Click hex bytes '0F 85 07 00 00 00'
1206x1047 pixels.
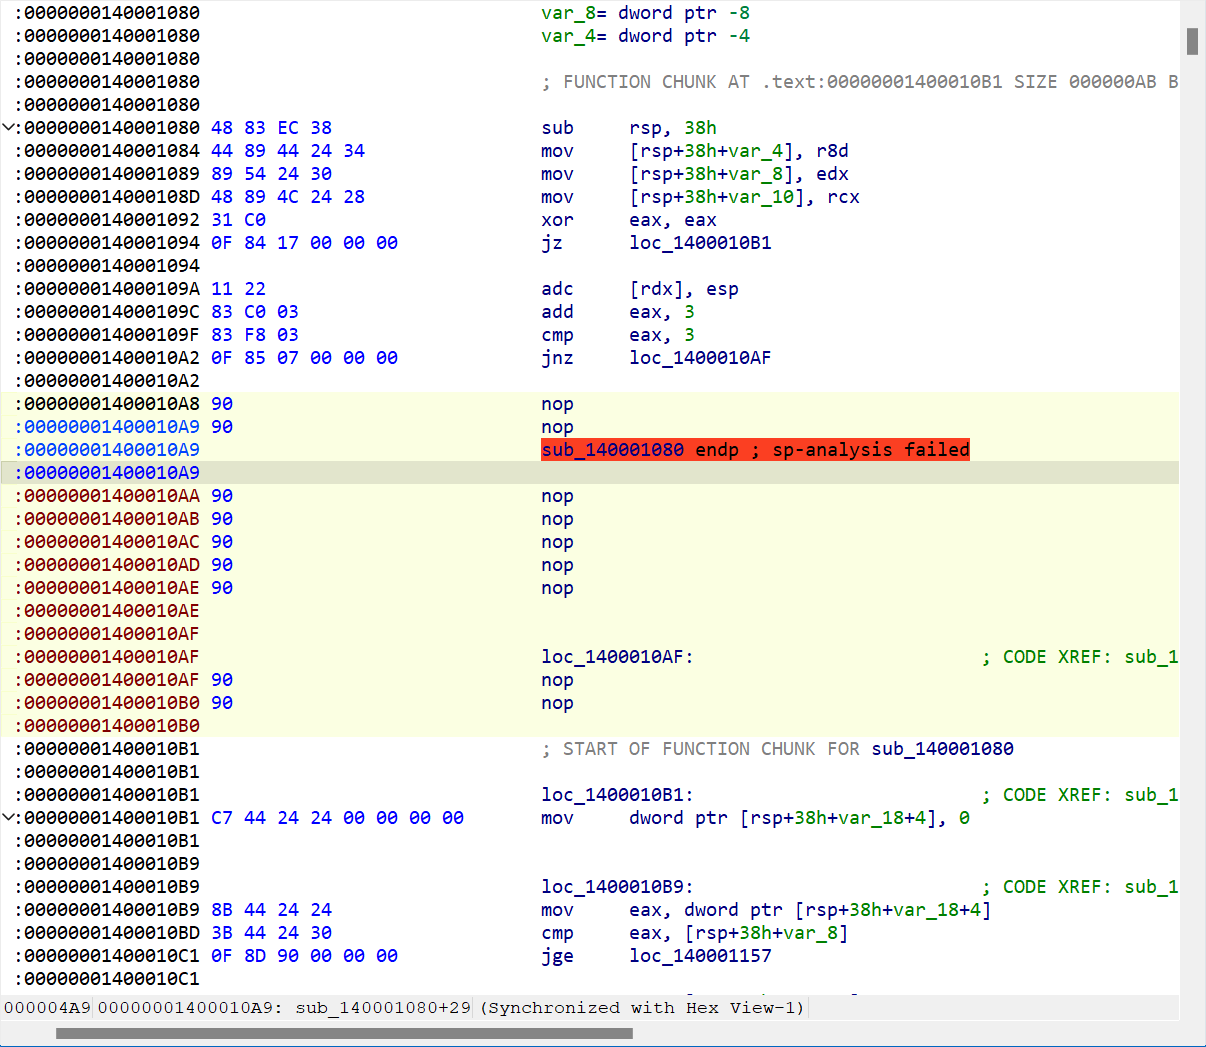coord(304,358)
